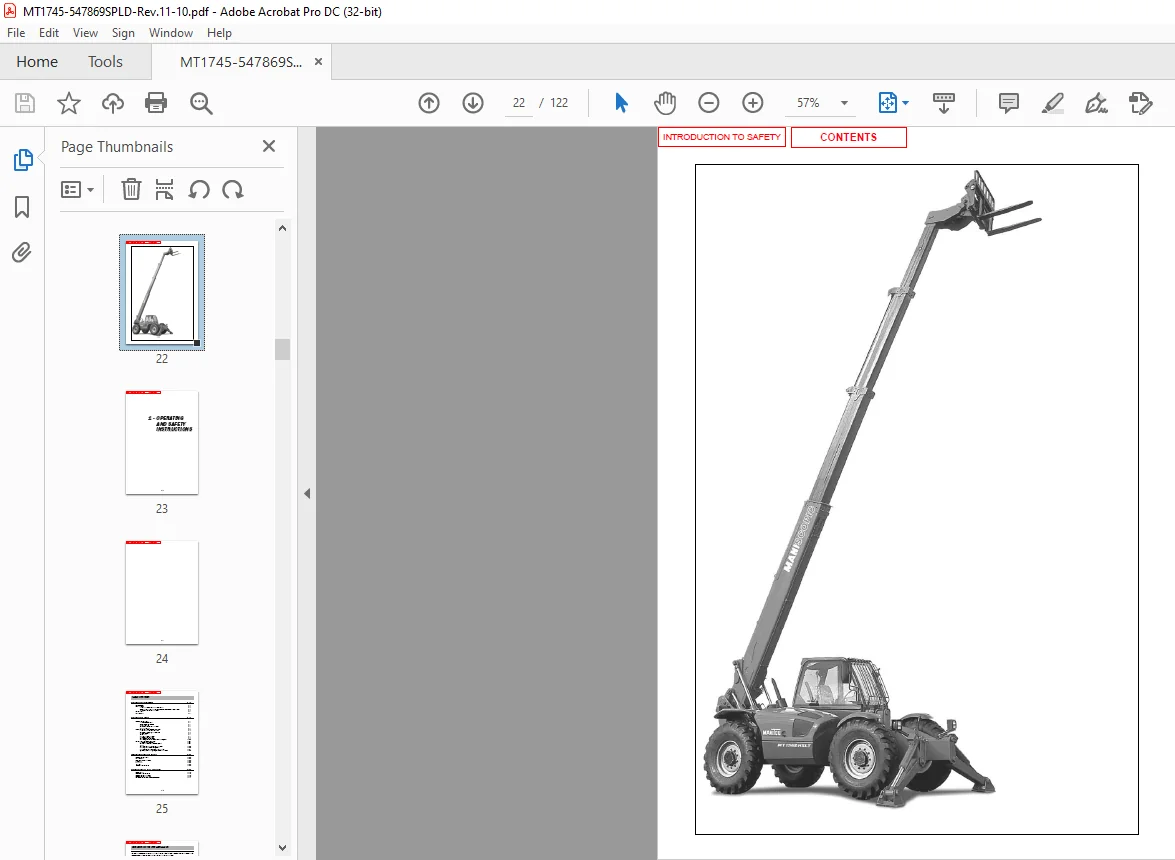Click the stamp and send icon
The width and height of the screenshot is (1175, 860).
click(x=1141, y=103)
